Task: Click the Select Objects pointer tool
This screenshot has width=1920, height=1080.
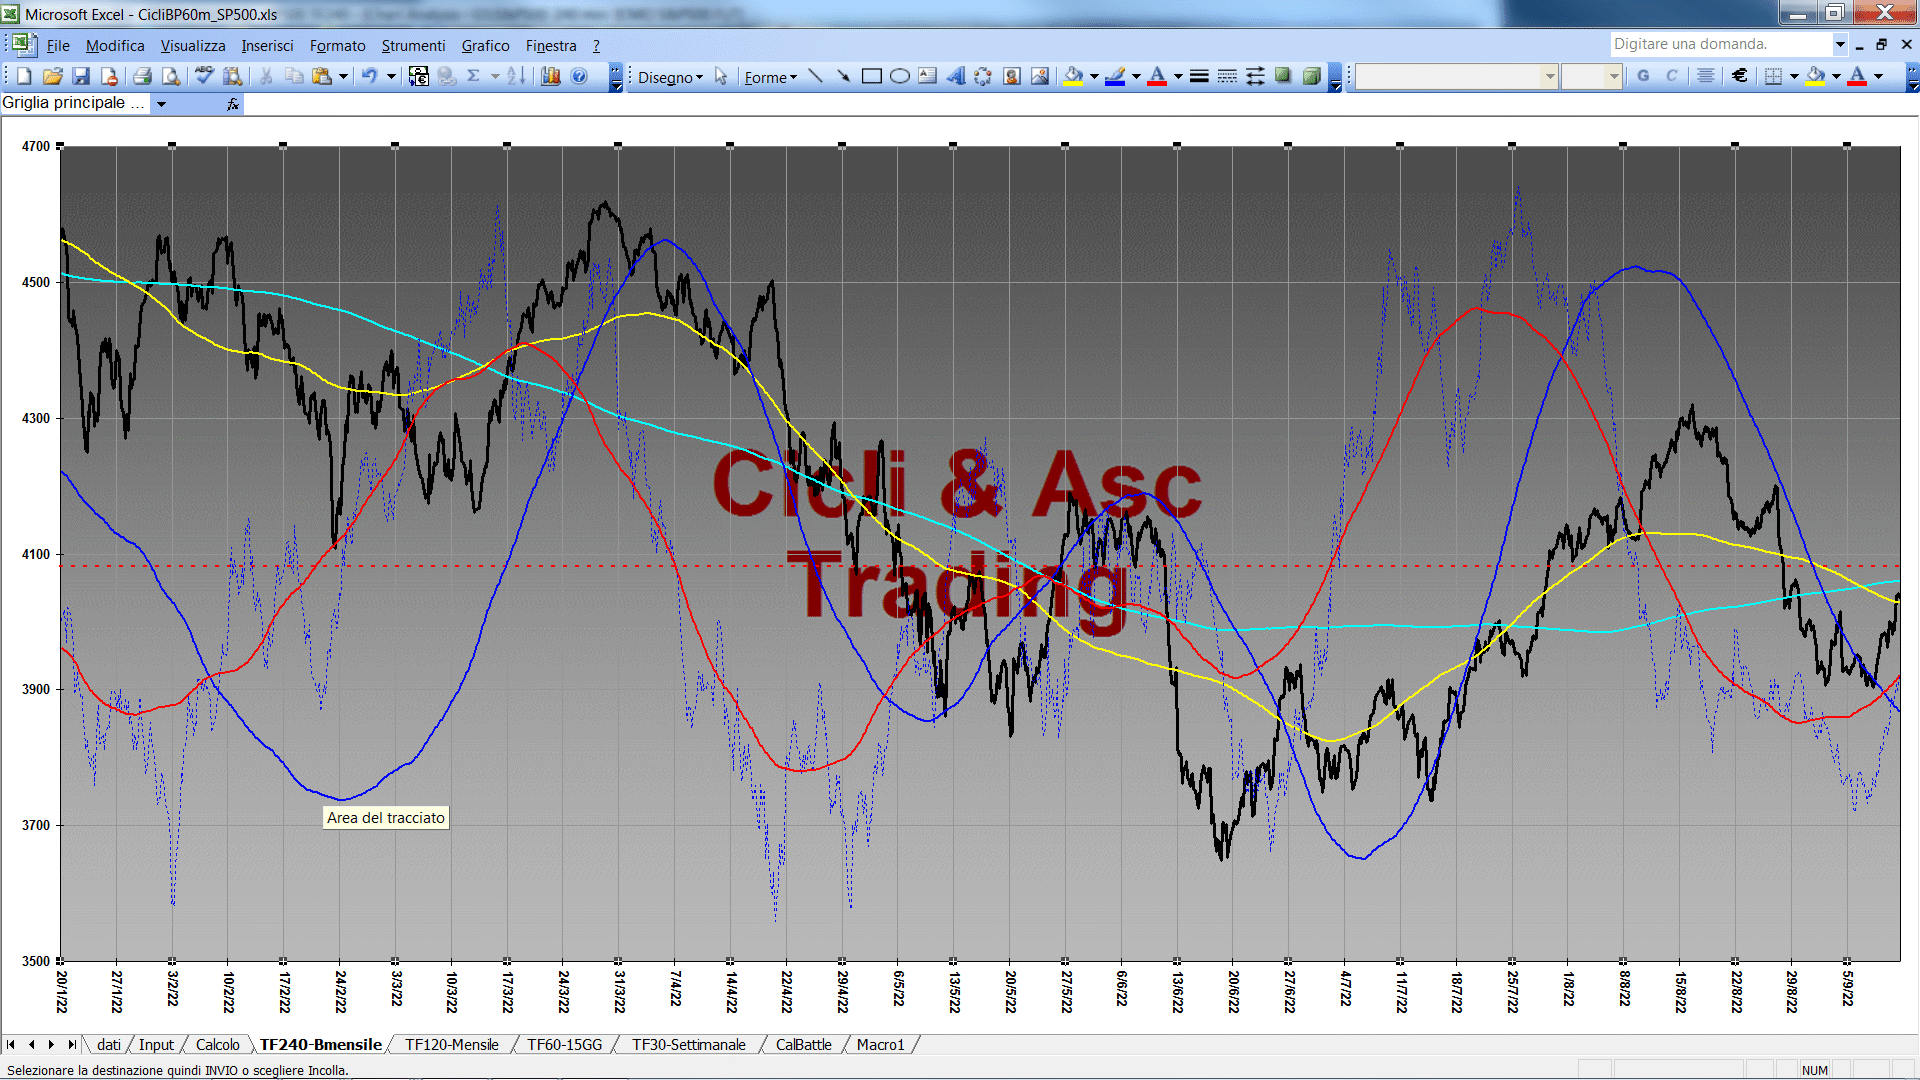Action: 721,76
